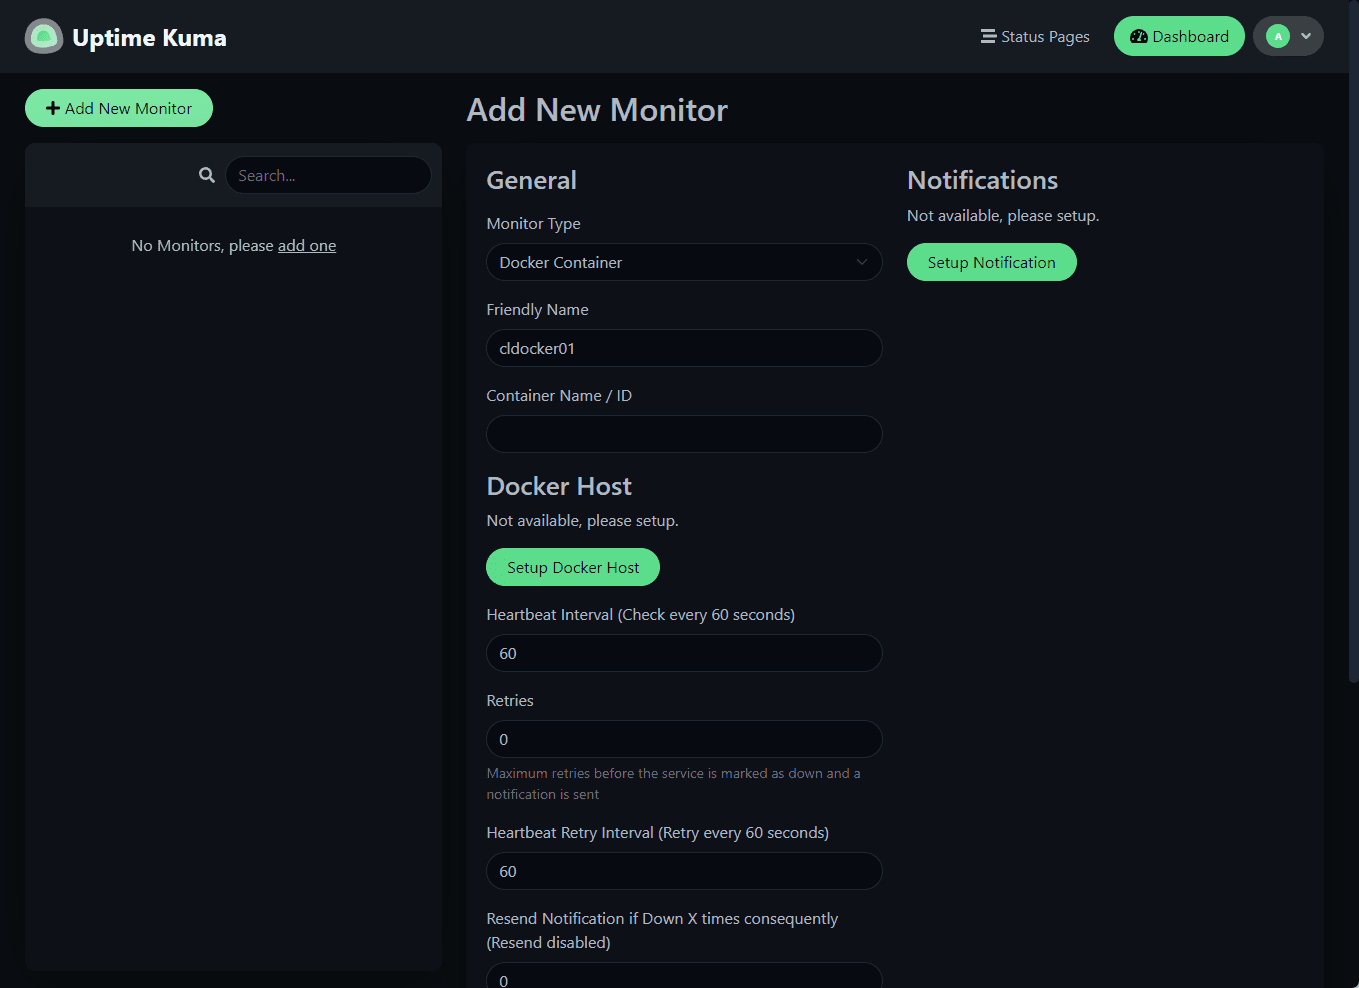Click the Container Name / ID field
The height and width of the screenshot is (988, 1359).
(x=684, y=434)
